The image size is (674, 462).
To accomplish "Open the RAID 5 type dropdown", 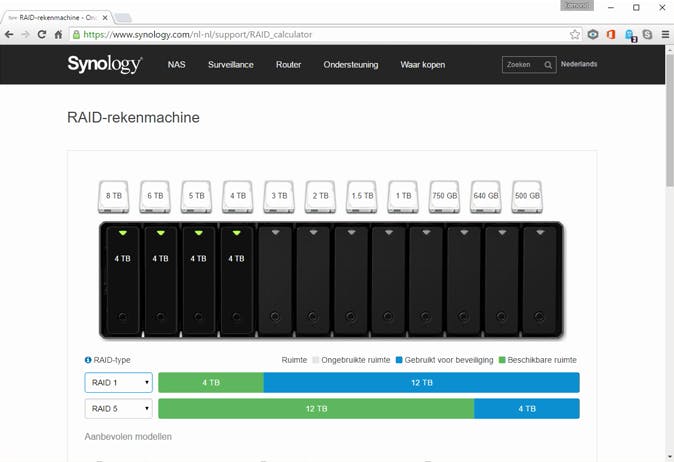I will click(119, 409).
